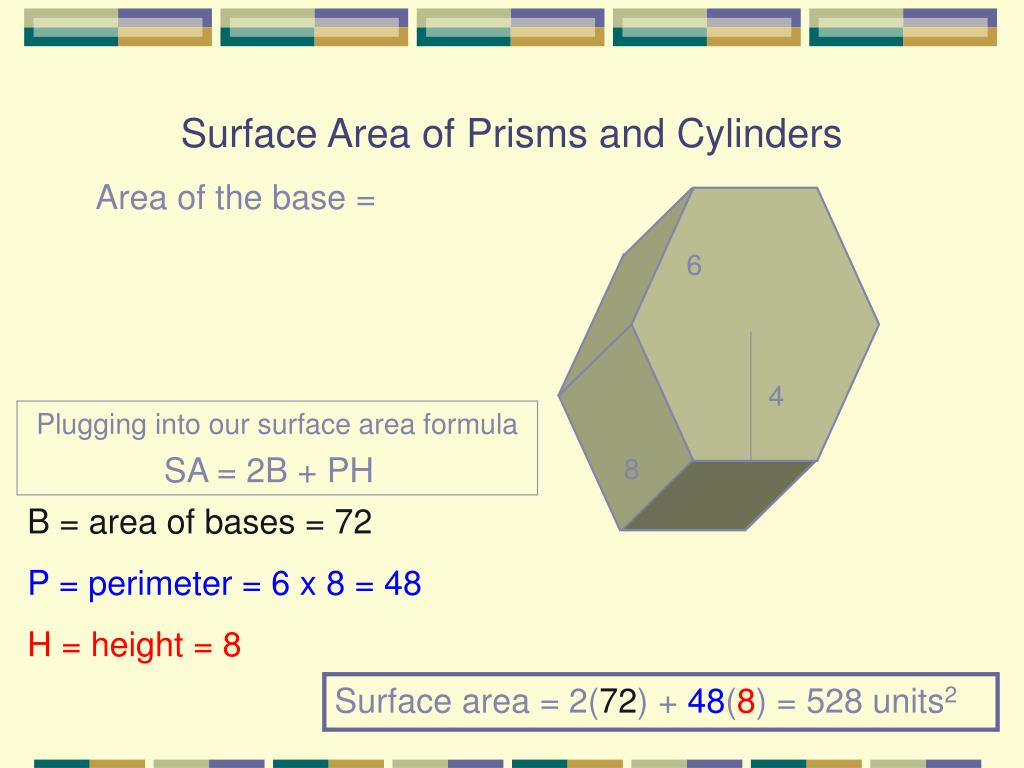Click the label '8' on the prism side
The image size is (1024, 768).
coord(631,470)
